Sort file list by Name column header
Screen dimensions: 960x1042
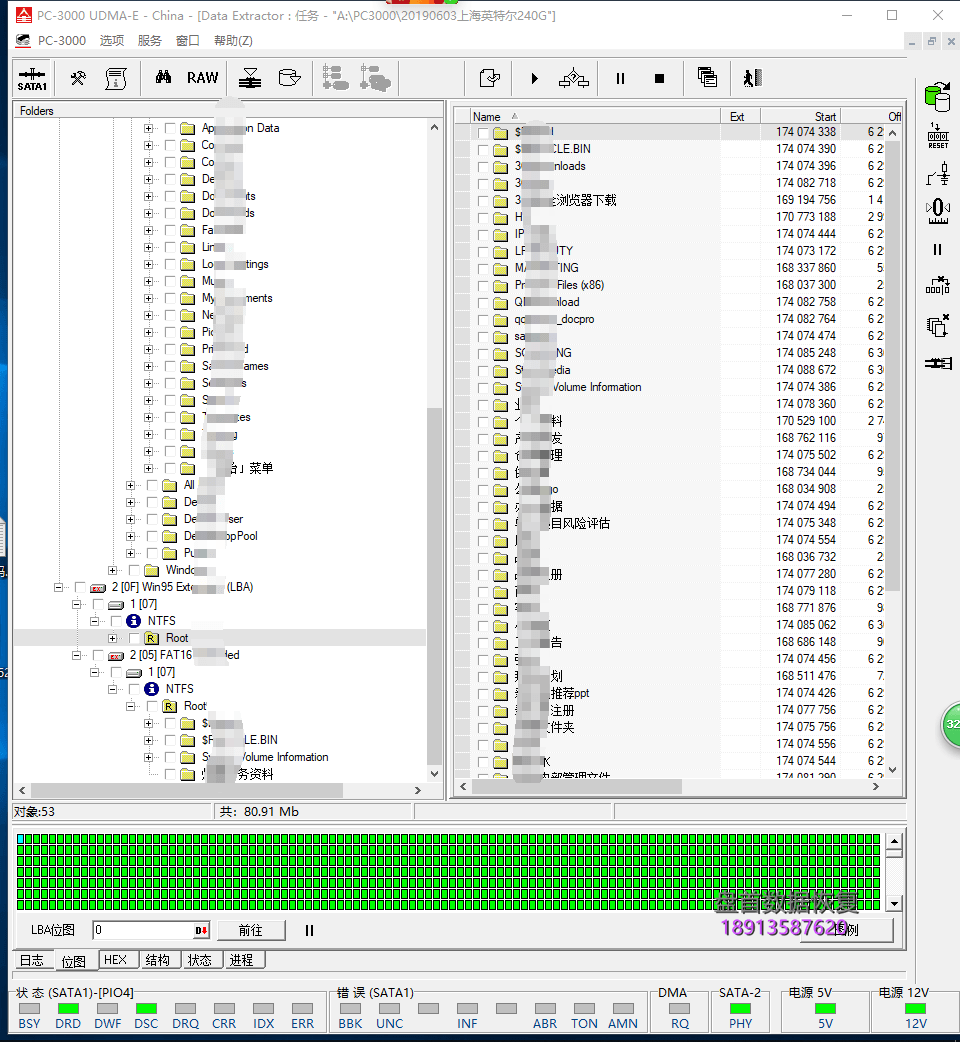pyautogui.click(x=595, y=116)
